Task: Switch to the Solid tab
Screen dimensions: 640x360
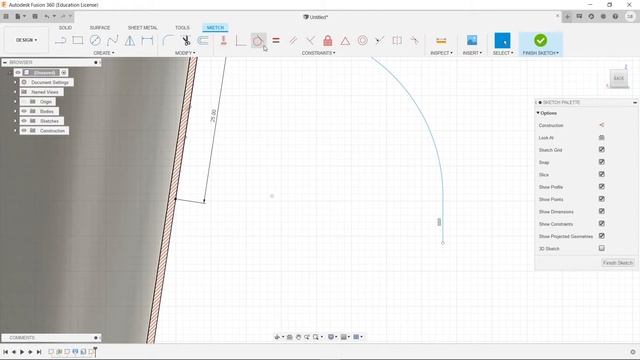Action: pyautogui.click(x=65, y=28)
